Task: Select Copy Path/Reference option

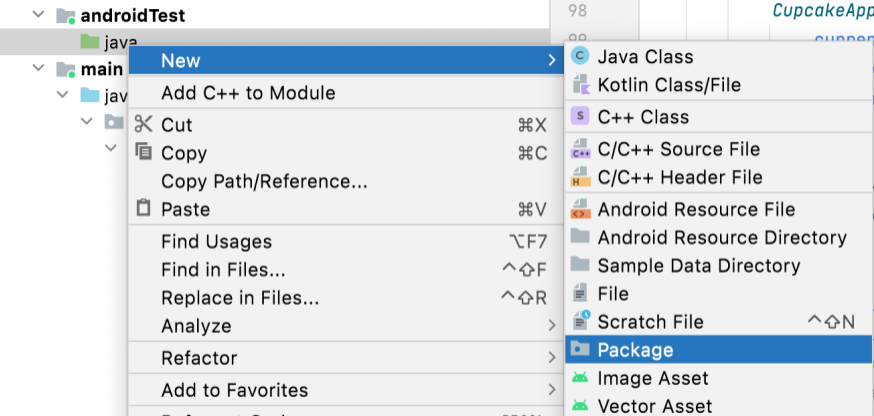Action: pyautogui.click(x=264, y=182)
